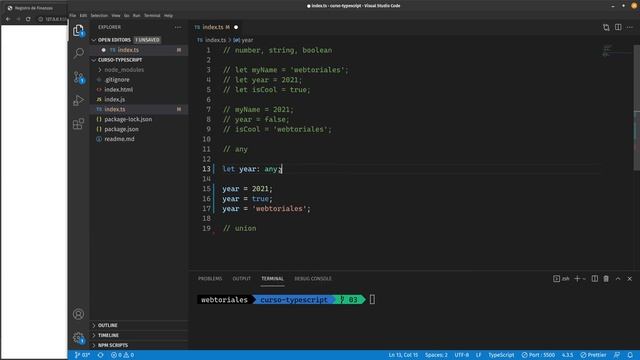Open the Extensions view

click(78, 124)
